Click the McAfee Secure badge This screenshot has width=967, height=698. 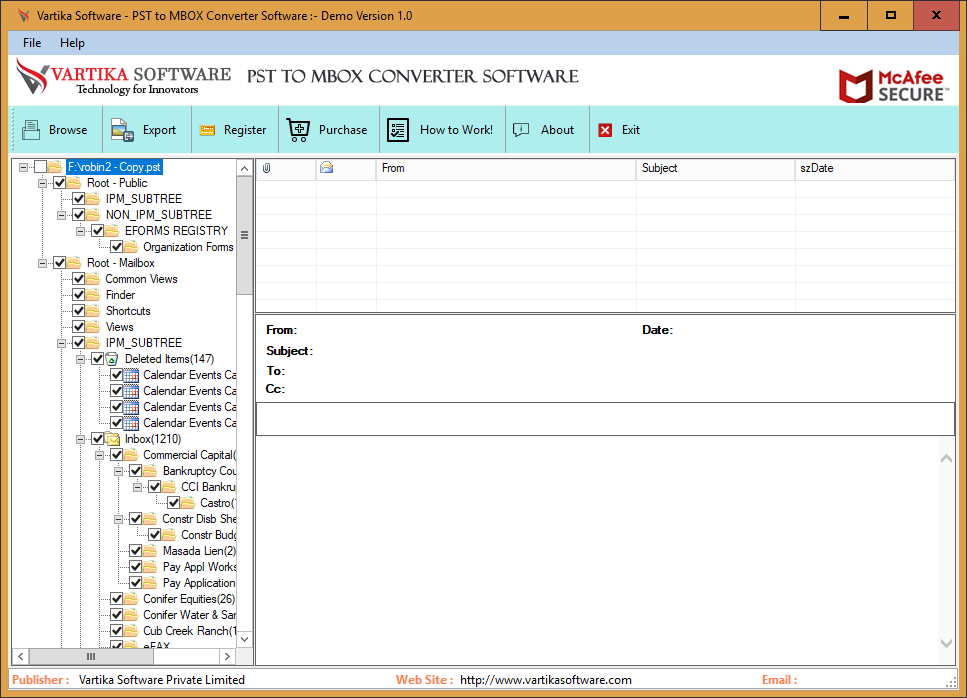click(894, 86)
